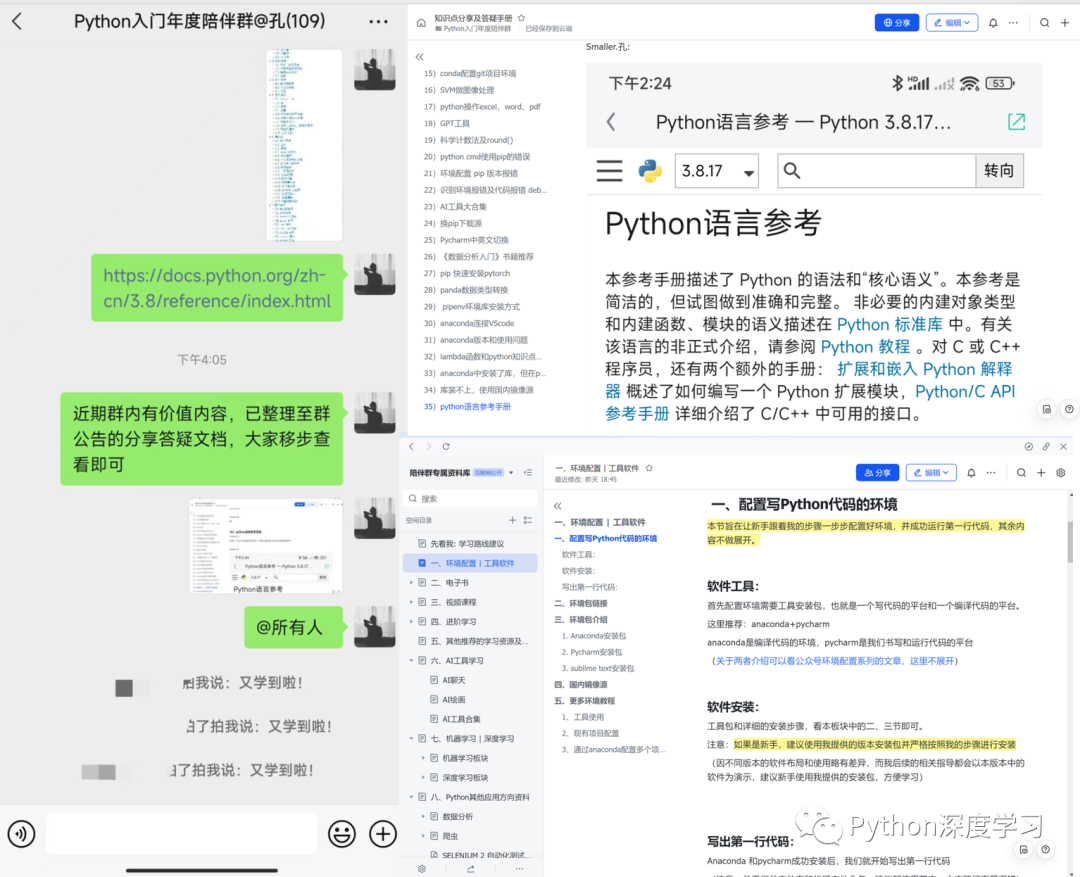Open the Python 标准库 link
Screen dimensions: 1080x877
[889, 324]
